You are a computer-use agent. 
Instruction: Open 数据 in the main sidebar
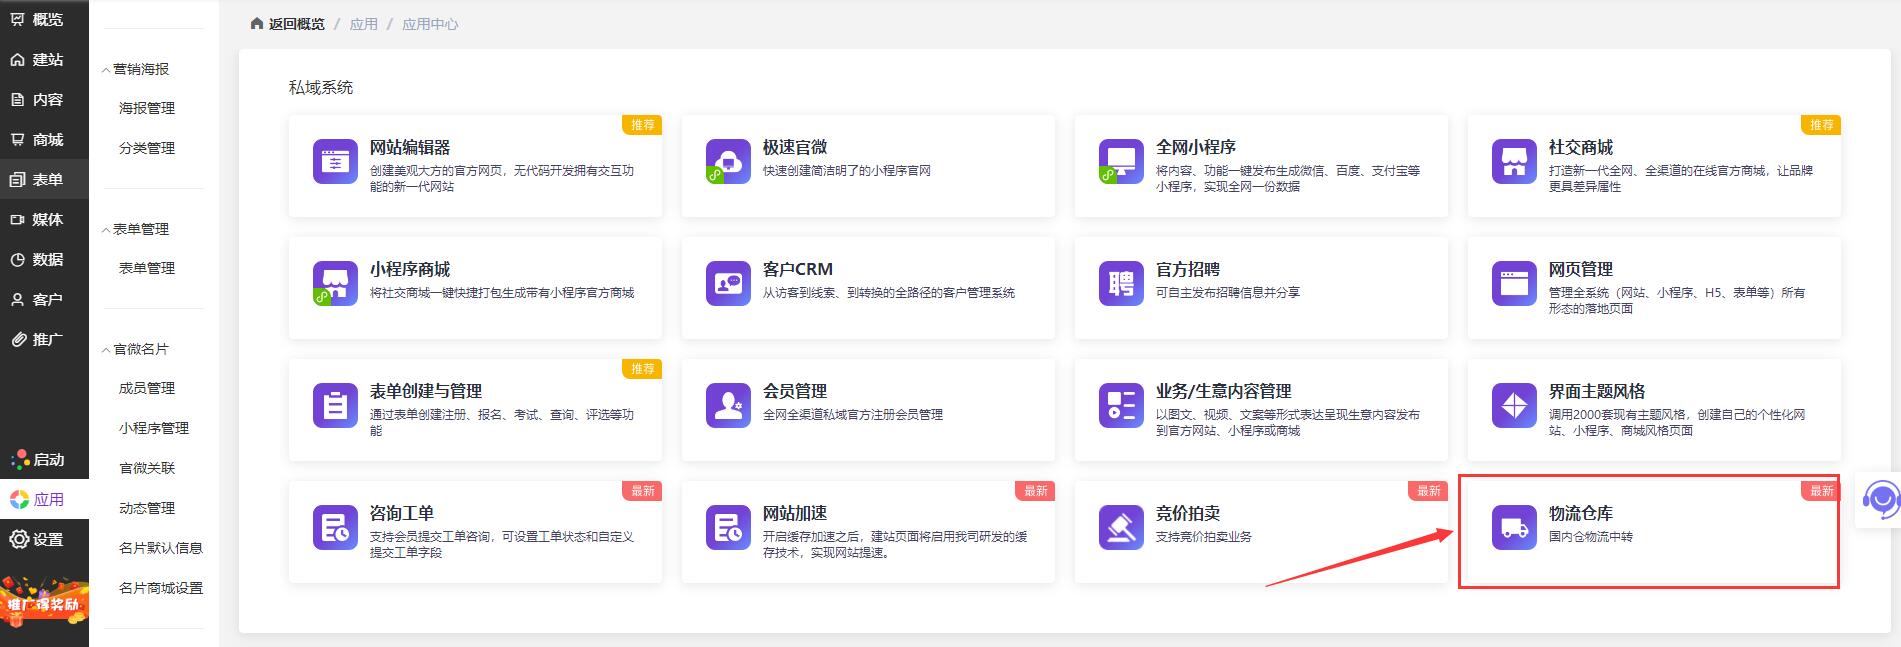tap(44, 260)
